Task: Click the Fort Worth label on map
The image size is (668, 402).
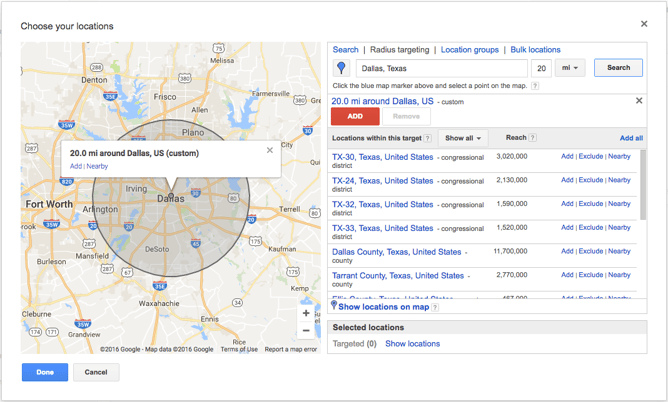Action: coord(49,204)
